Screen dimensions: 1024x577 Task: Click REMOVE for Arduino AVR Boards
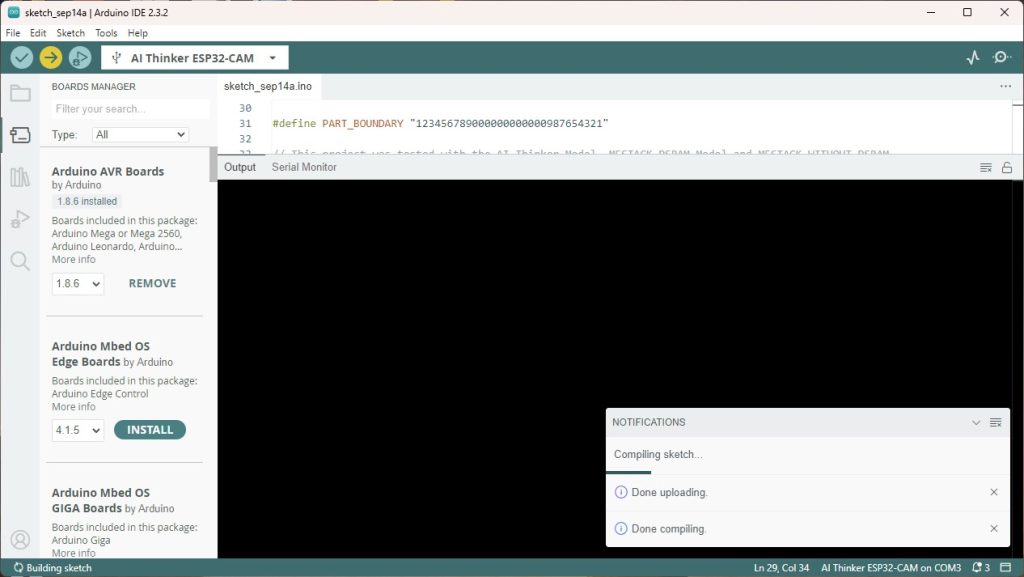coord(152,284)
